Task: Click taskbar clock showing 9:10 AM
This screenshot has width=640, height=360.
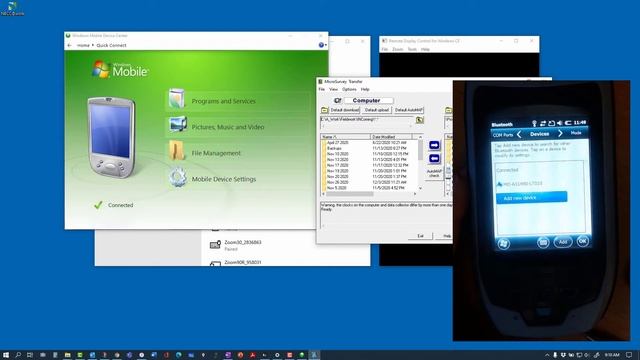Action: (x=612, y=355)
